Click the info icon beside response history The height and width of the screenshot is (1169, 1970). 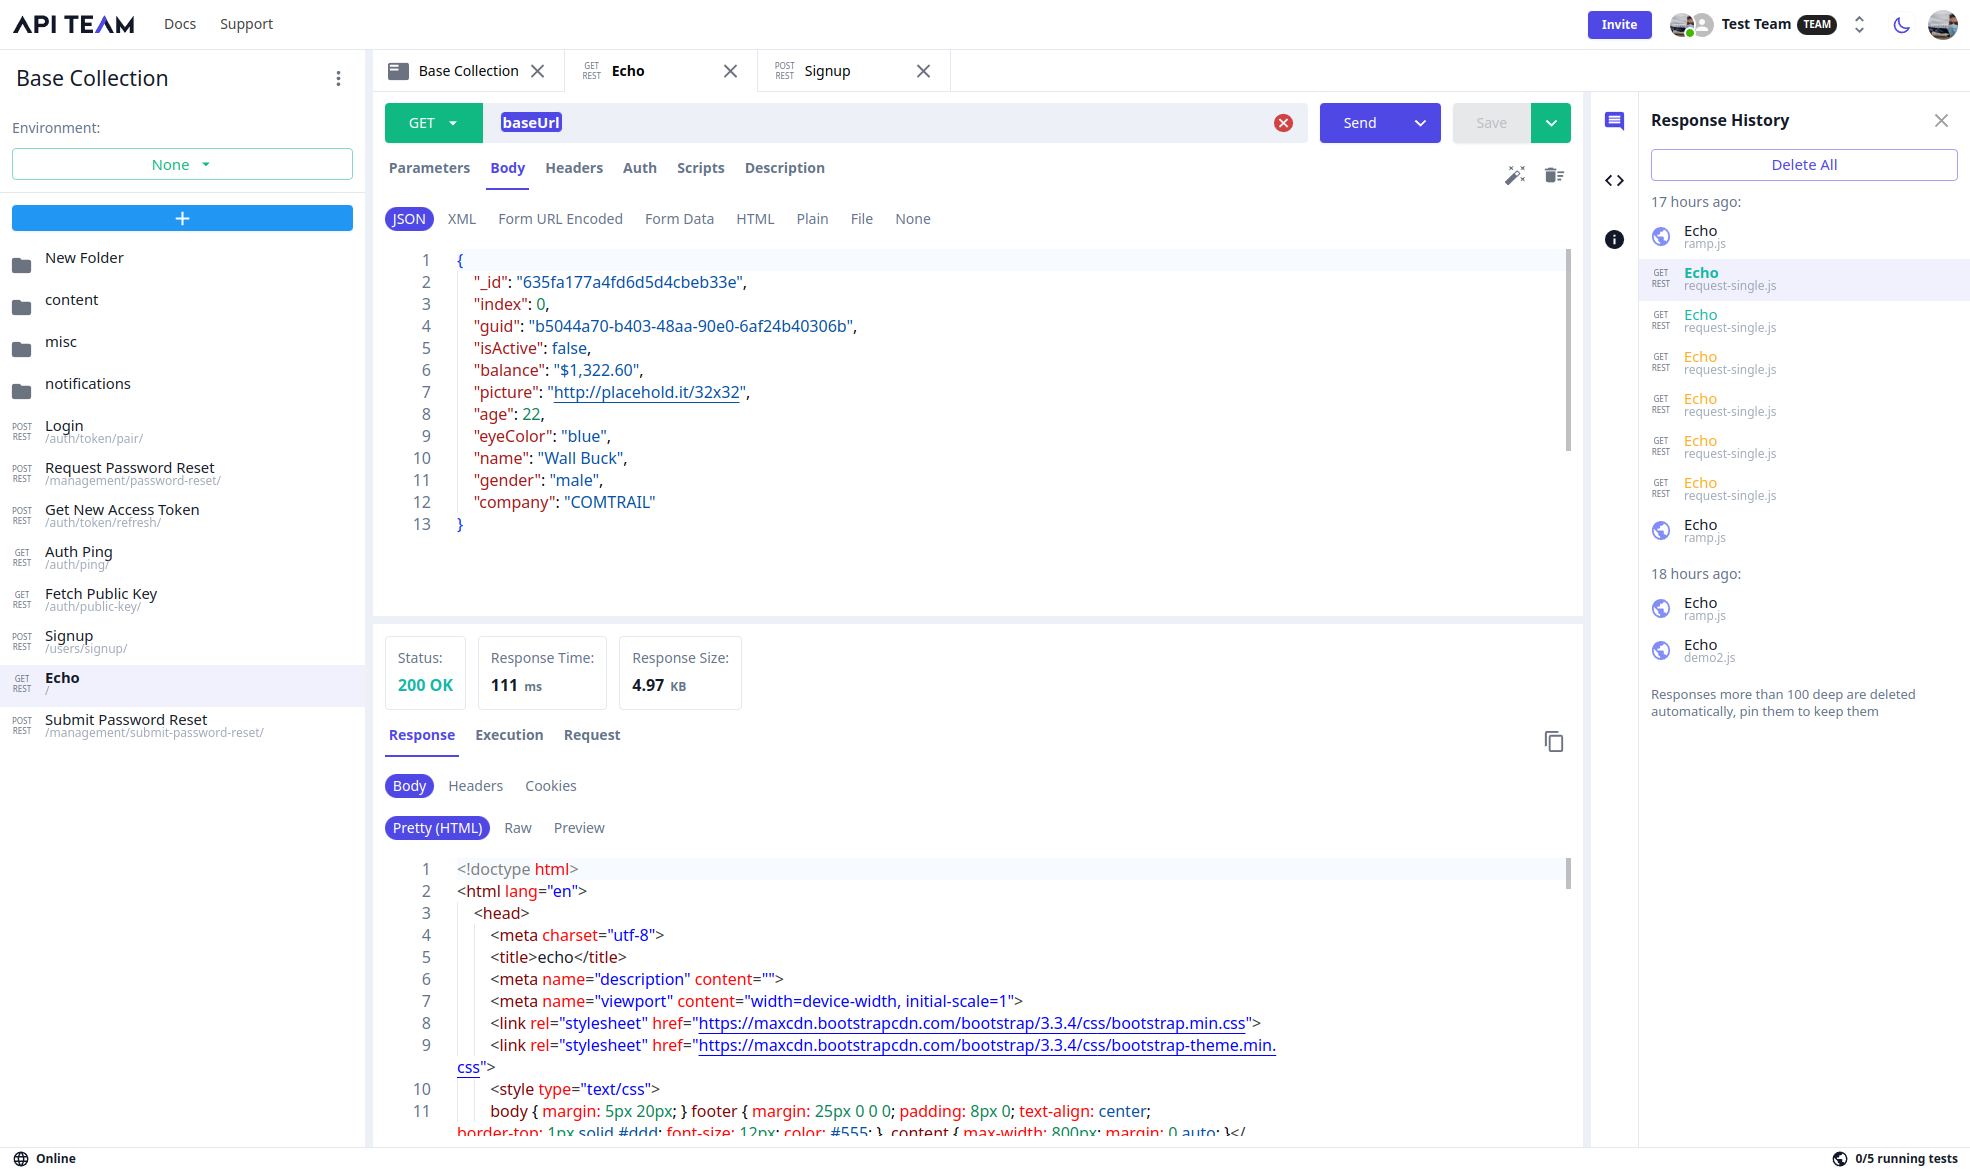pos(1614,239)
